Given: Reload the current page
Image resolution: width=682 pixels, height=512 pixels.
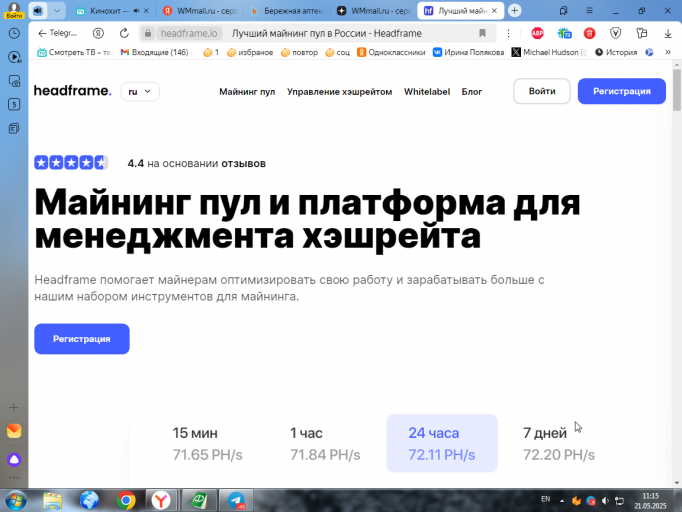Looking at the screenshot, I should (x=124, y=33).
